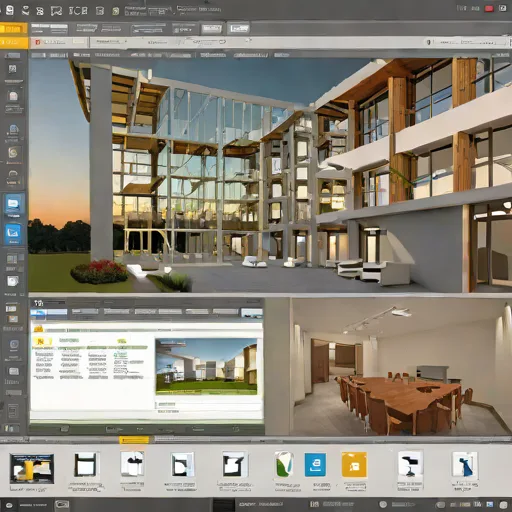
Task: Select the blue square library item
Action: [x=315, y=465]
